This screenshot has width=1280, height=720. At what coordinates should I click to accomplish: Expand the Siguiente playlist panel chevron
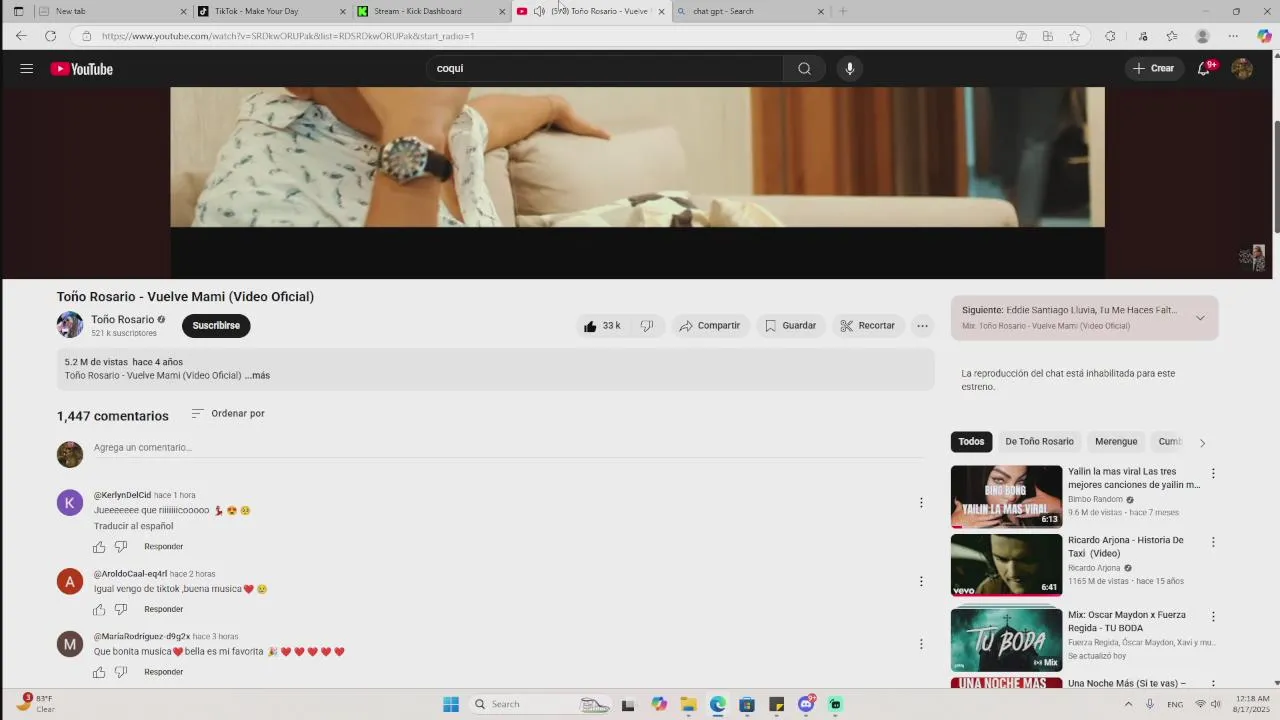click(1200, 318)
